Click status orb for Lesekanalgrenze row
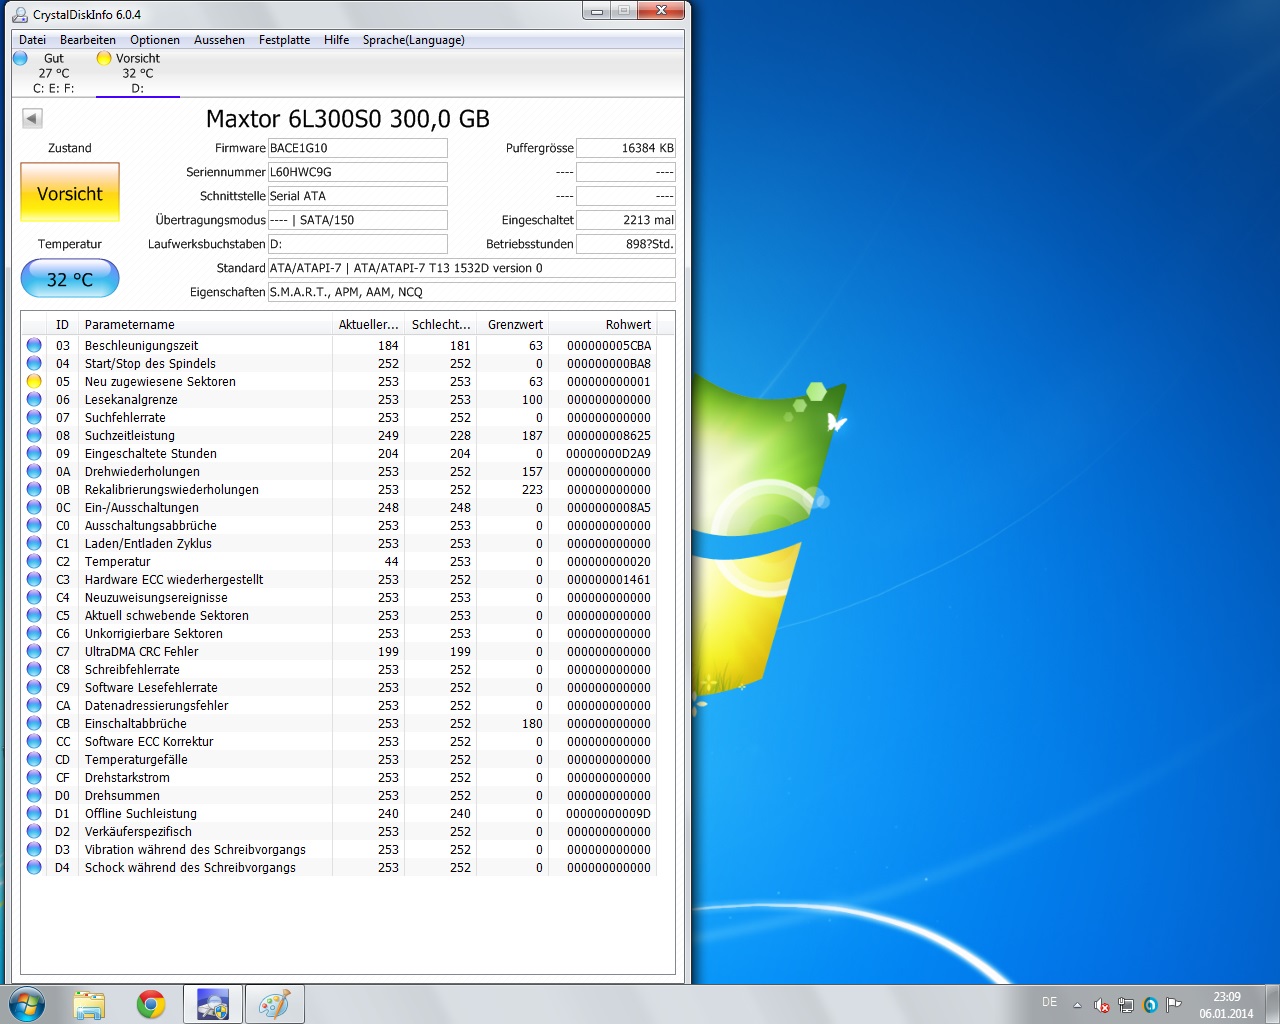The width and height of the screenshot is (1280, 1024). [34, 400]
